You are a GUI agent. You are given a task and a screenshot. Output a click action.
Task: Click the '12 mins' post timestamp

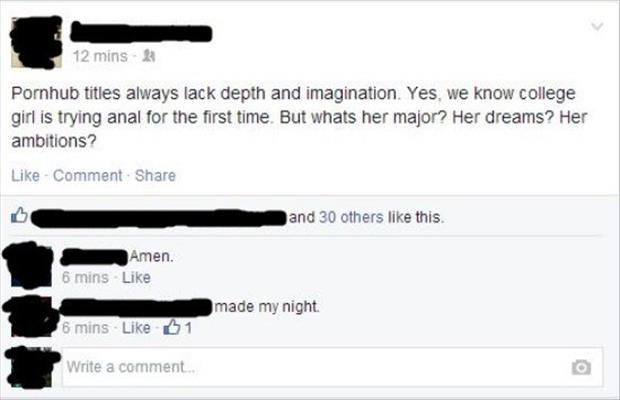click(x=100, y=56)
